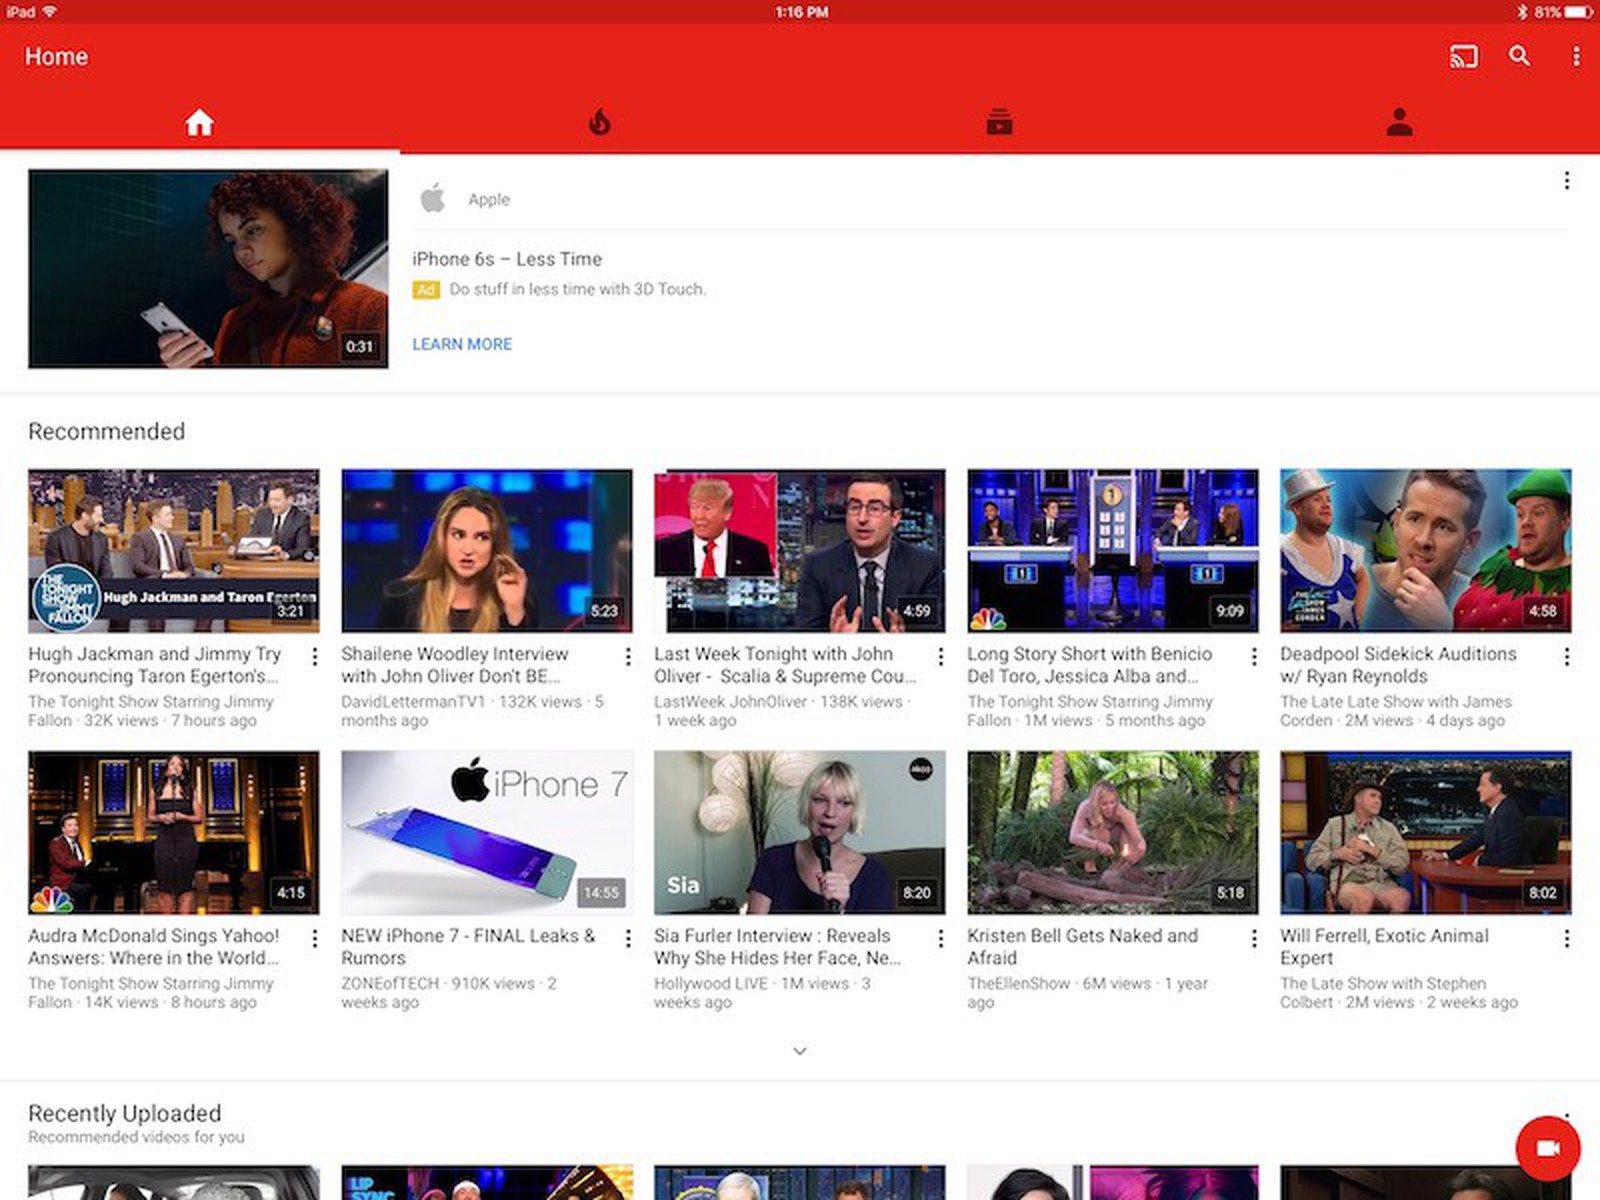Open the Subscriptions tab
Viewport: 1600px width, 1200px height.
pyautogui.click(x=999, y=123)
